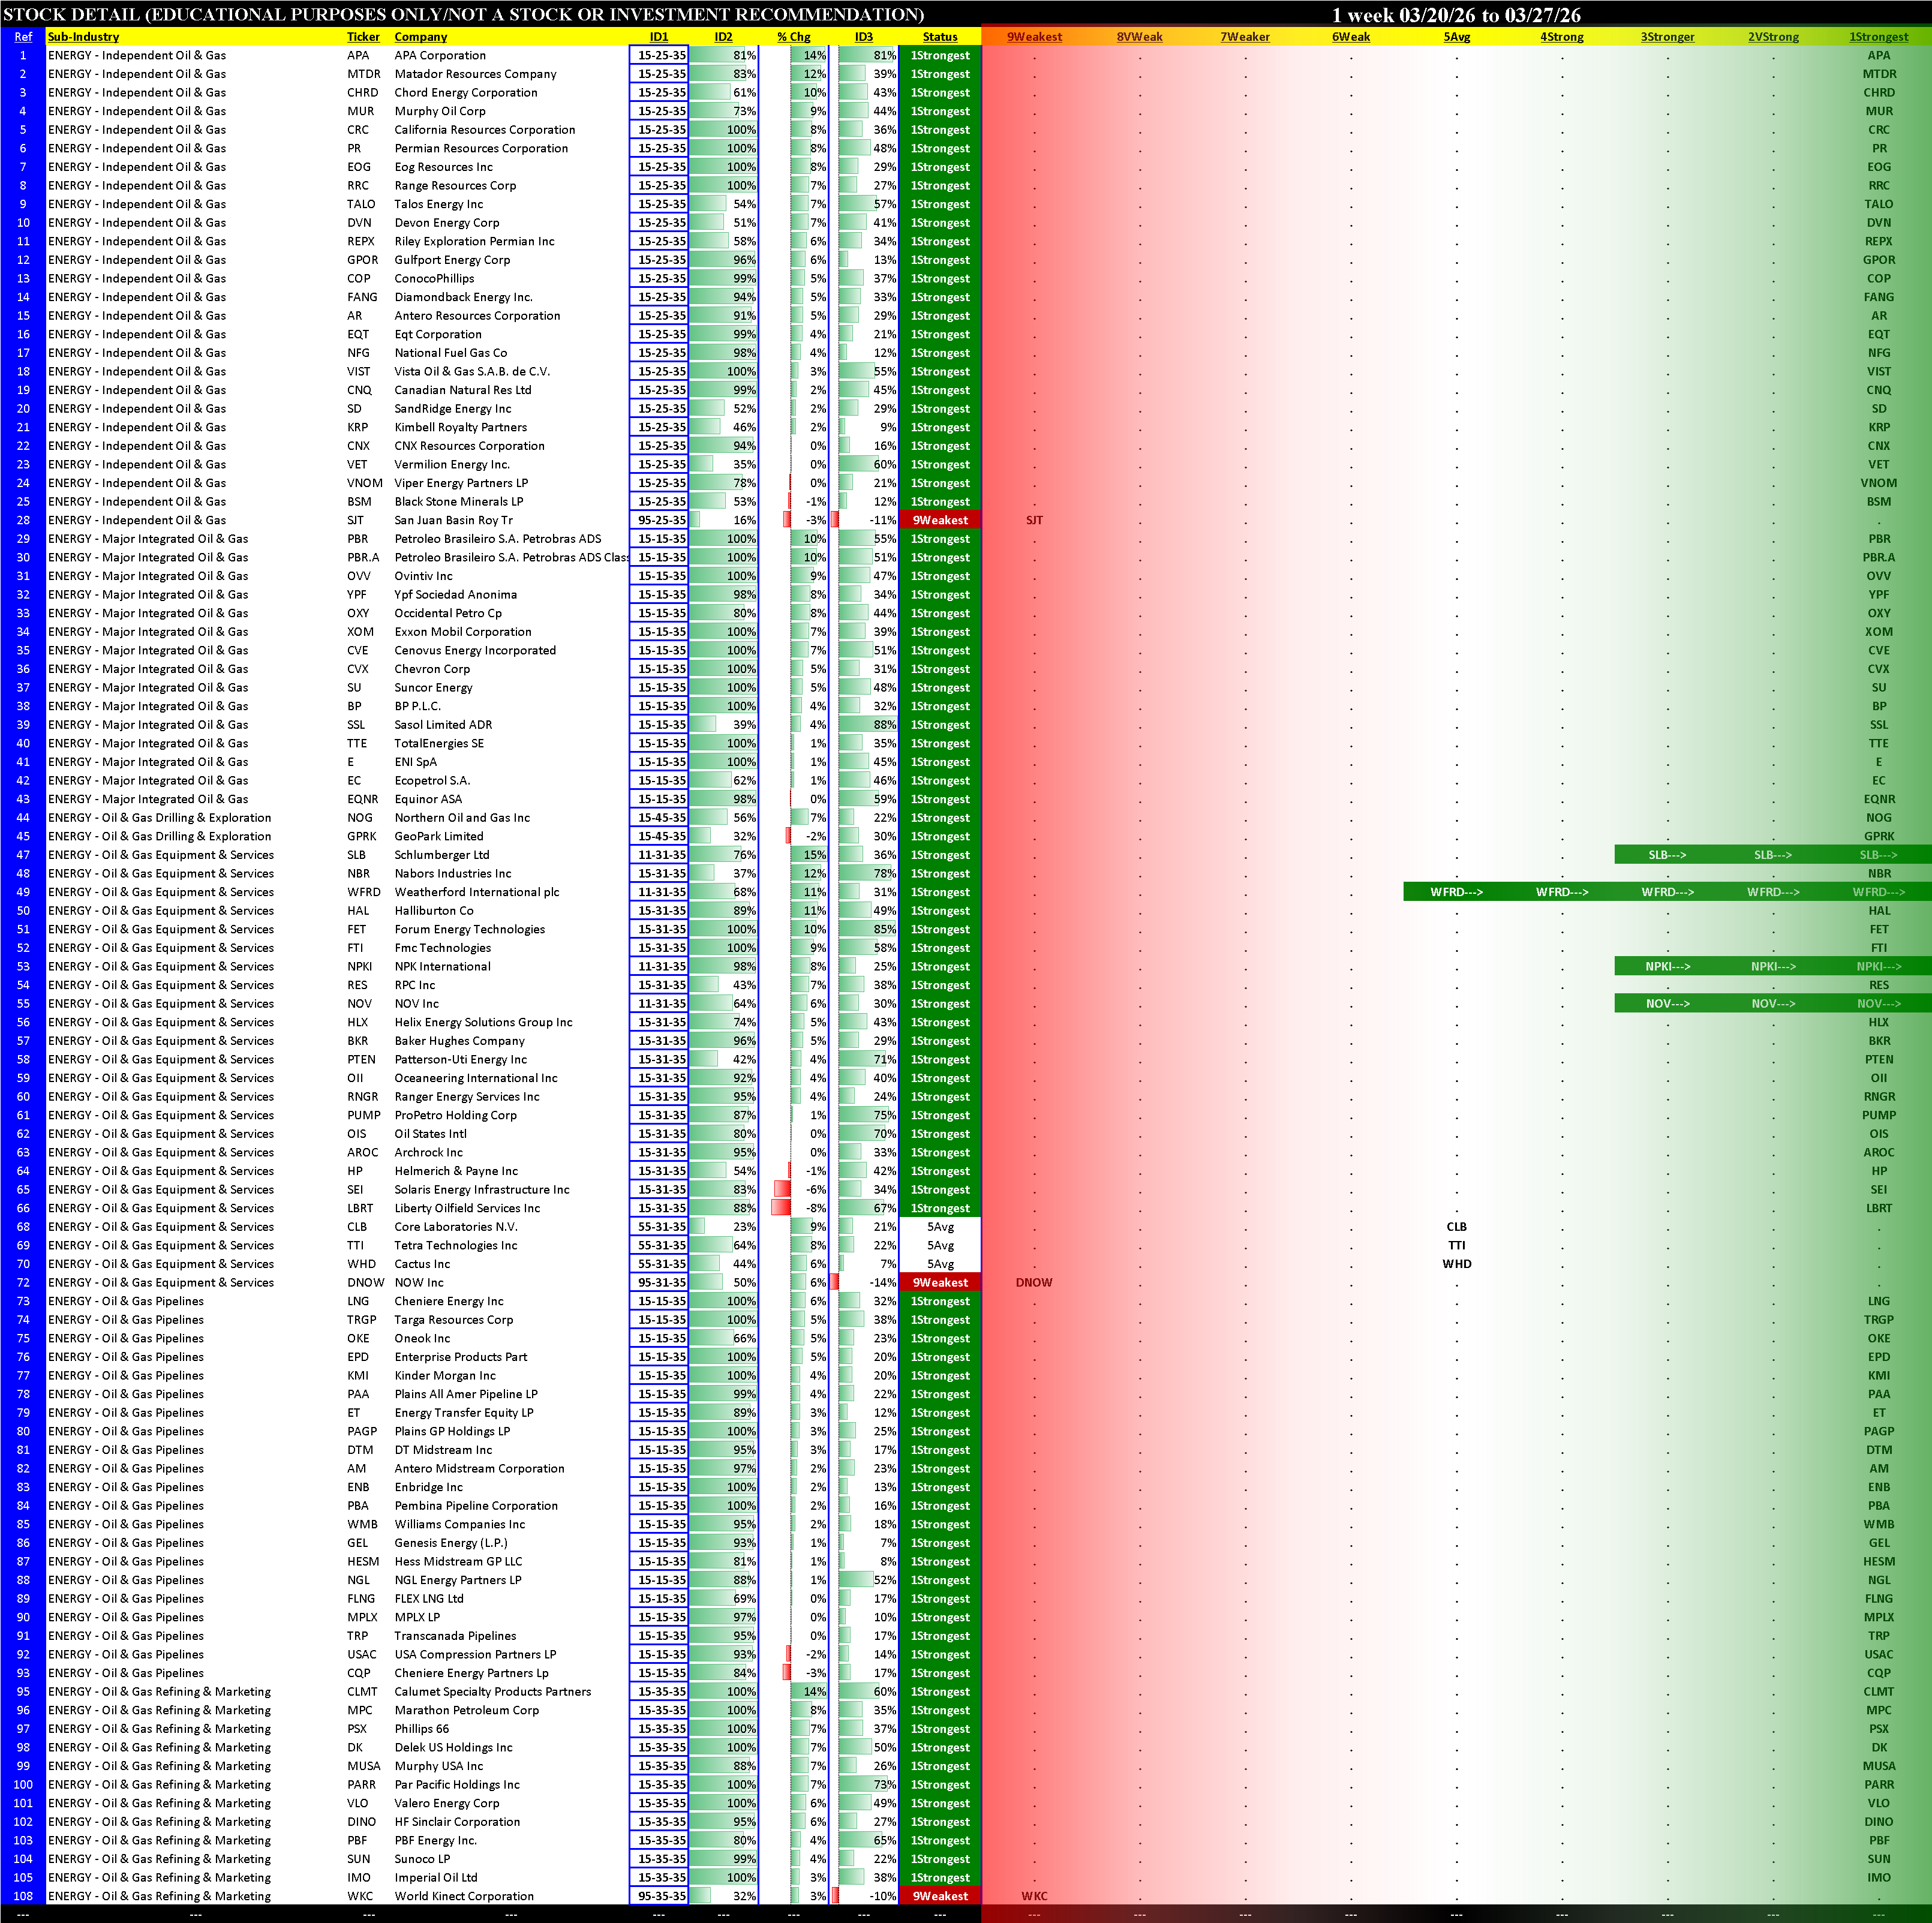
Task: Click the Company column header
Action: [420, 37]
